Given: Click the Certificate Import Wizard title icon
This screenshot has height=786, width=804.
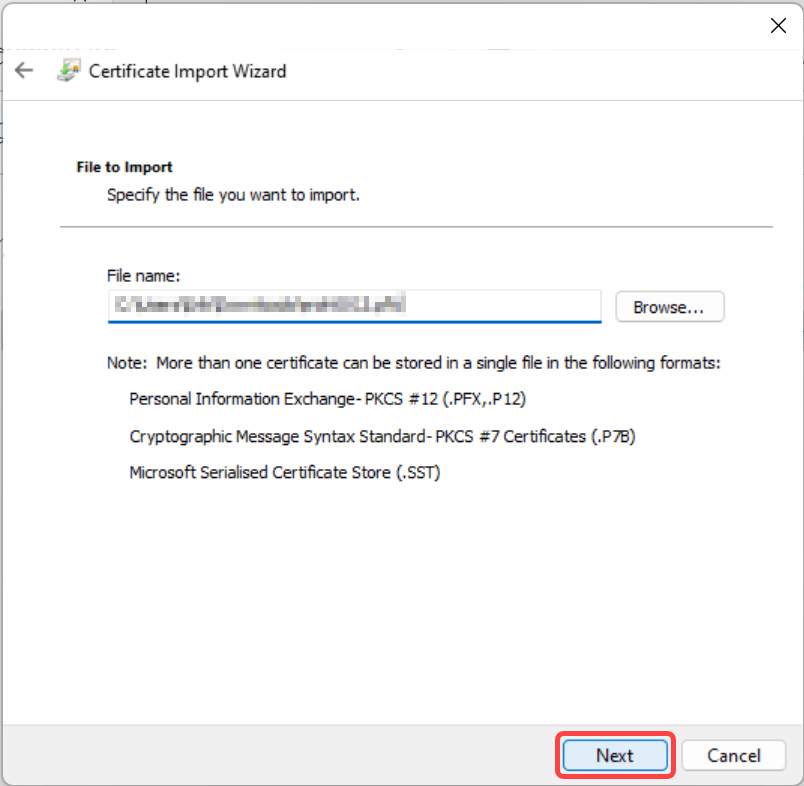Looking at the screenshot, I should [x=69, y=70].
